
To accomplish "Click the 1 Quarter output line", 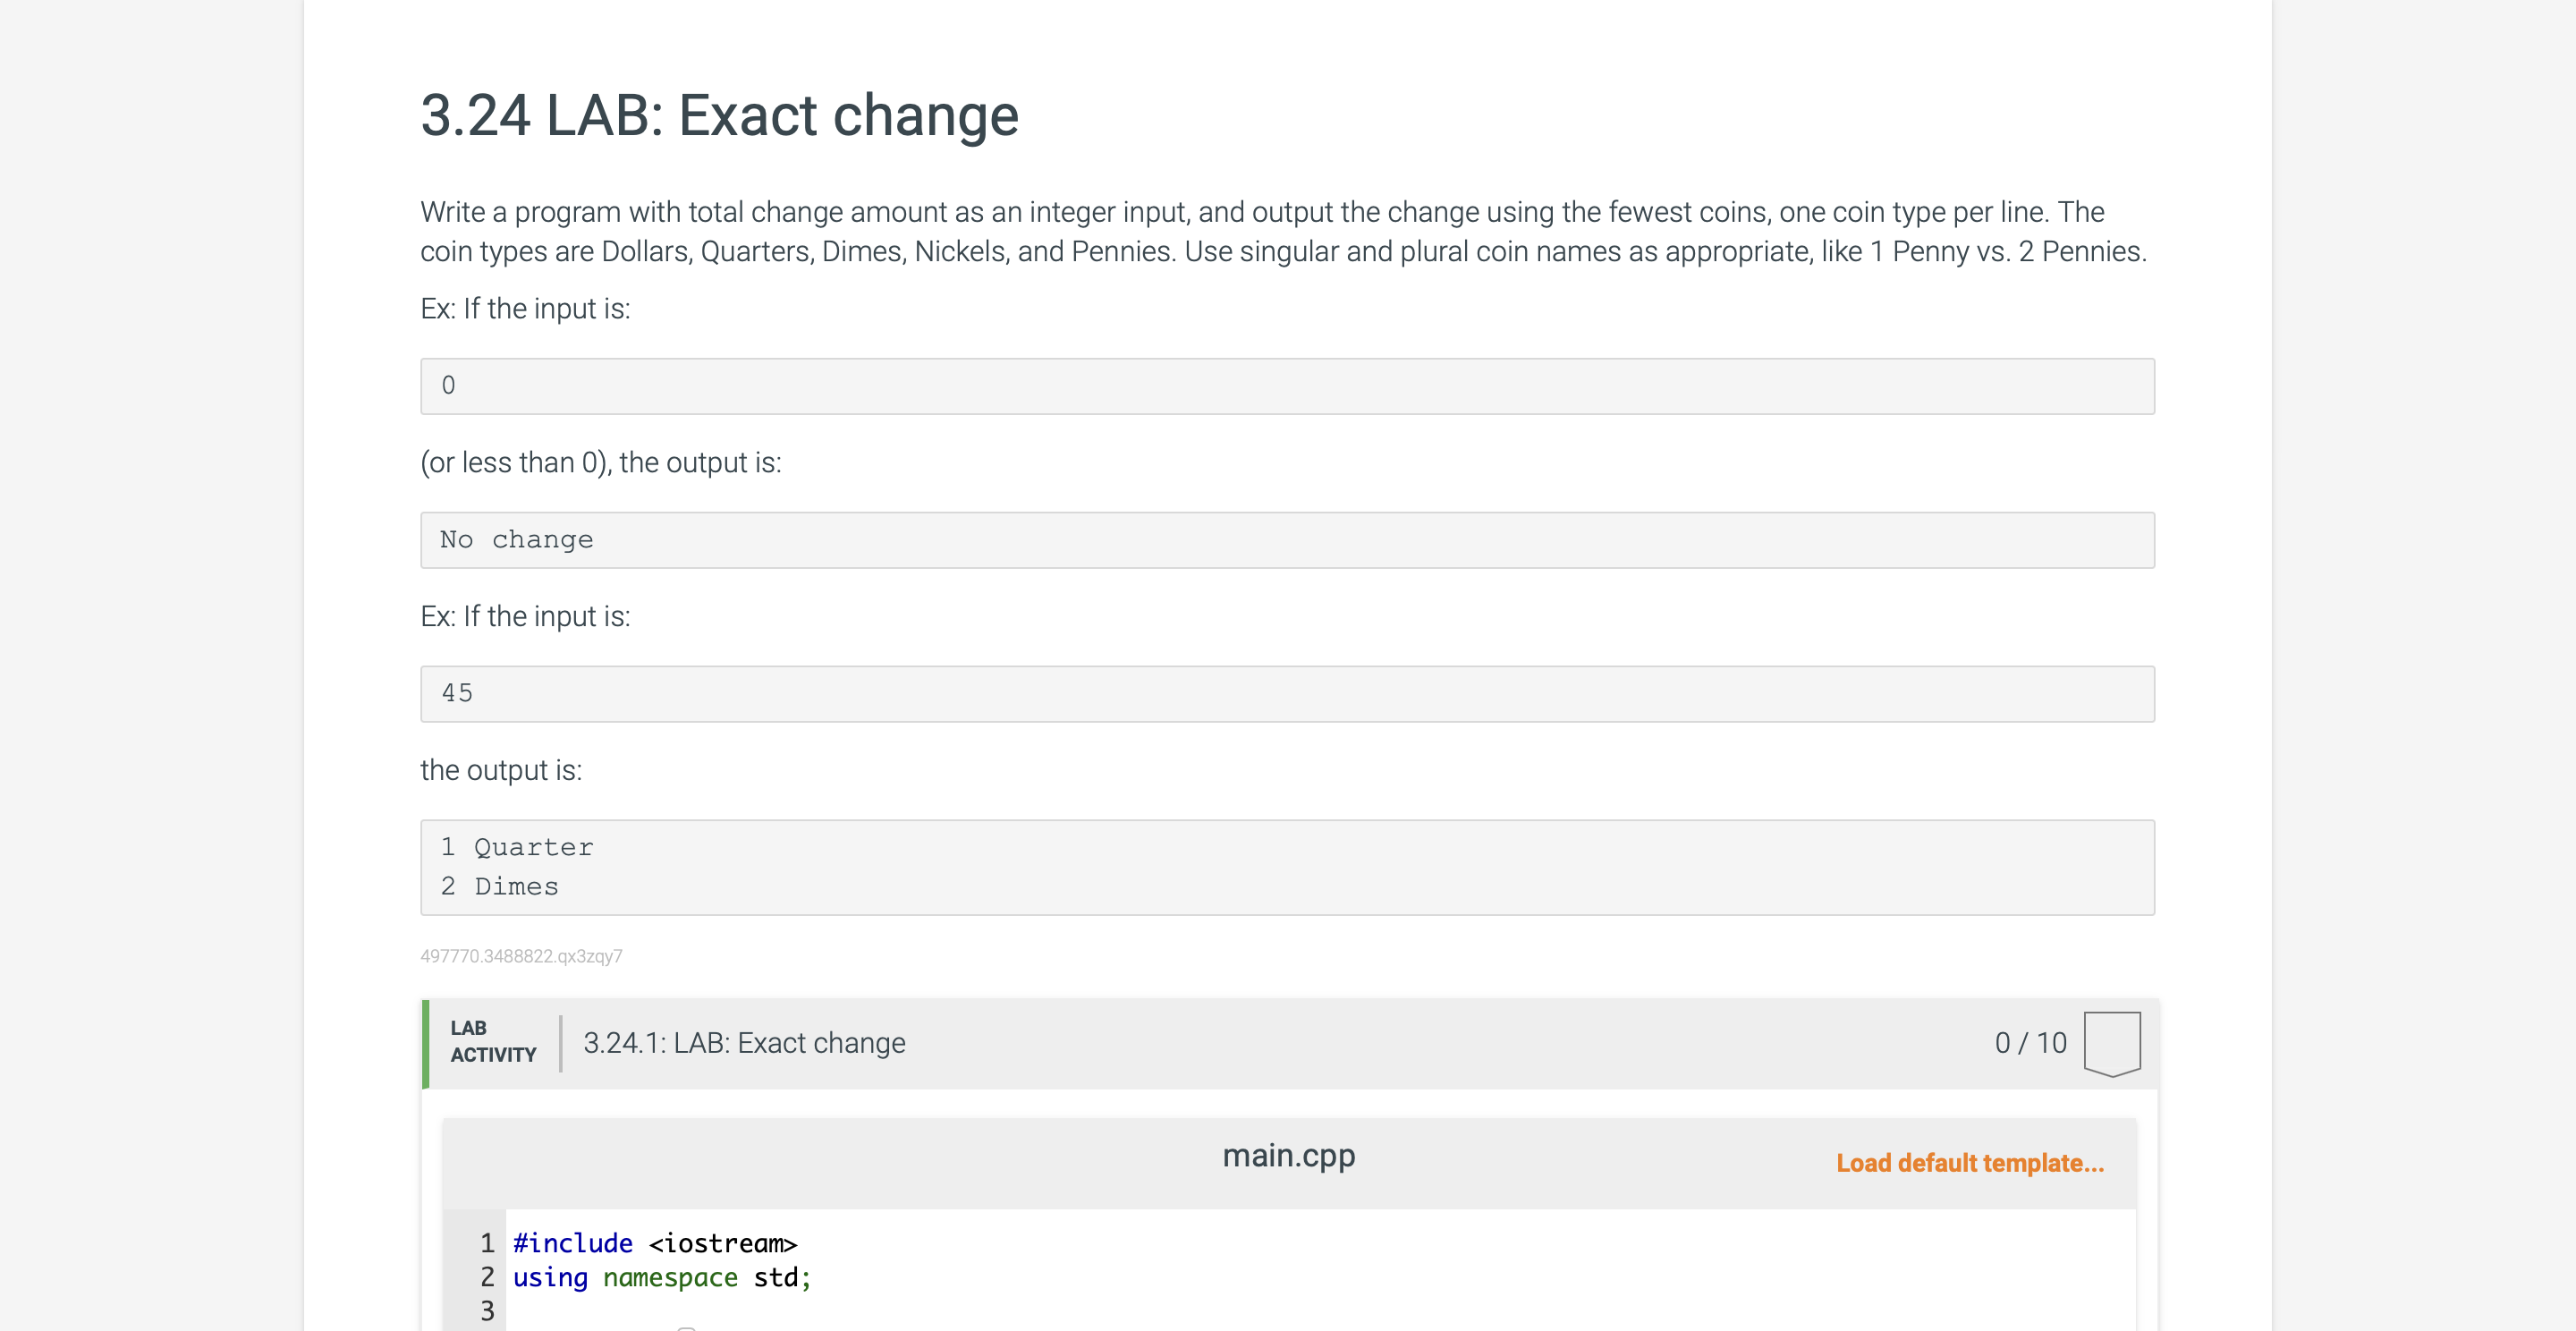I will [x=517, y=847].
